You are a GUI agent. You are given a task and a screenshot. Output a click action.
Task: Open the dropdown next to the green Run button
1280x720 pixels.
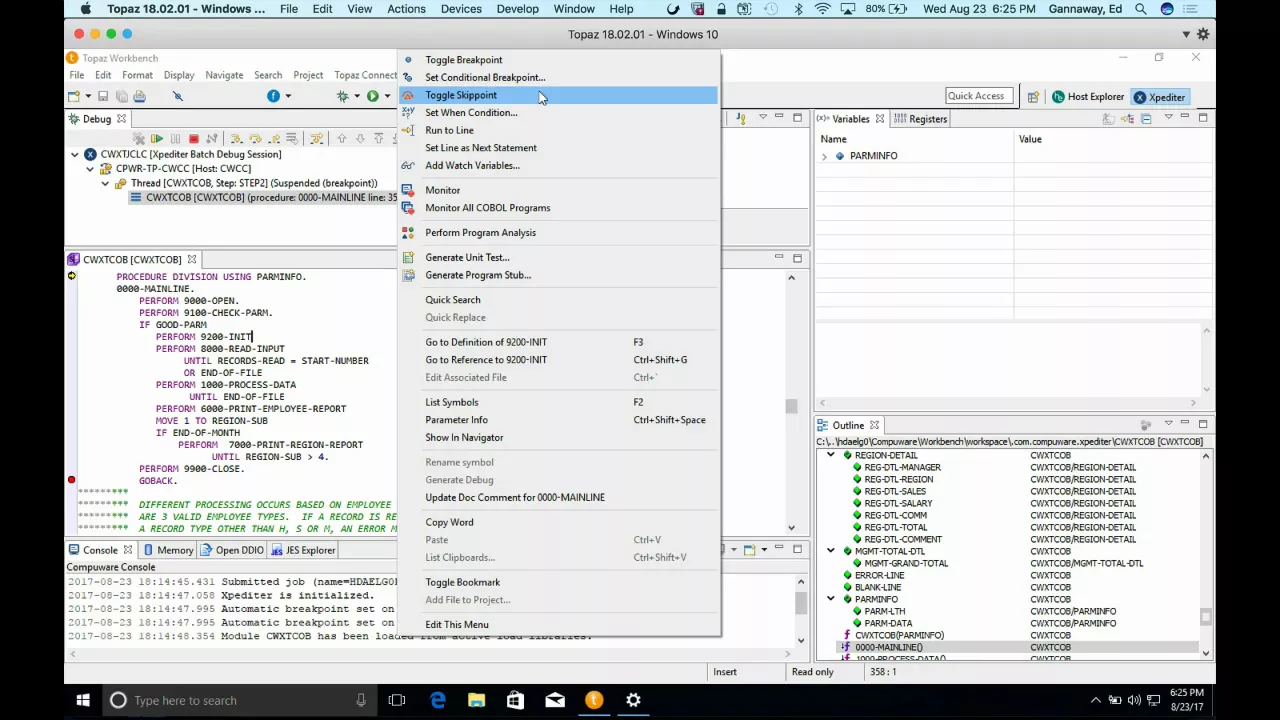387,96
